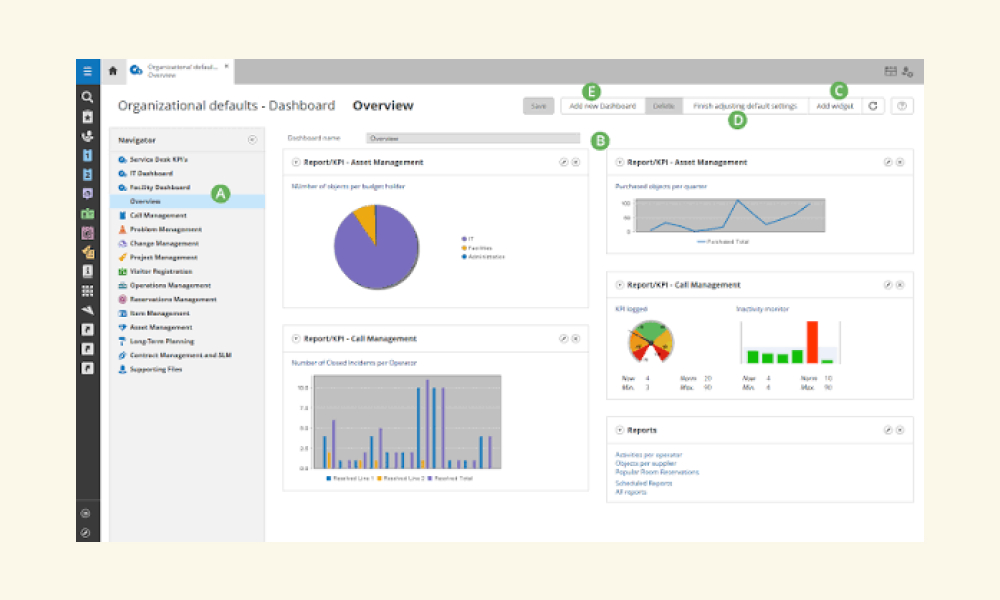Open Problem Management in Navigator
This screenshot has width=1000, height=600.
pyautogui.click(x=166, y=230)
